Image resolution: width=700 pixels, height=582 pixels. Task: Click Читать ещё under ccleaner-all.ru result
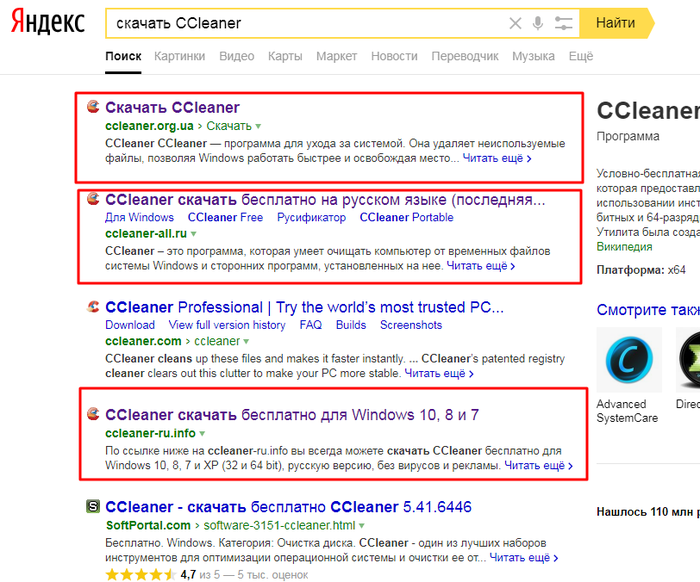[x=481, y=266]
